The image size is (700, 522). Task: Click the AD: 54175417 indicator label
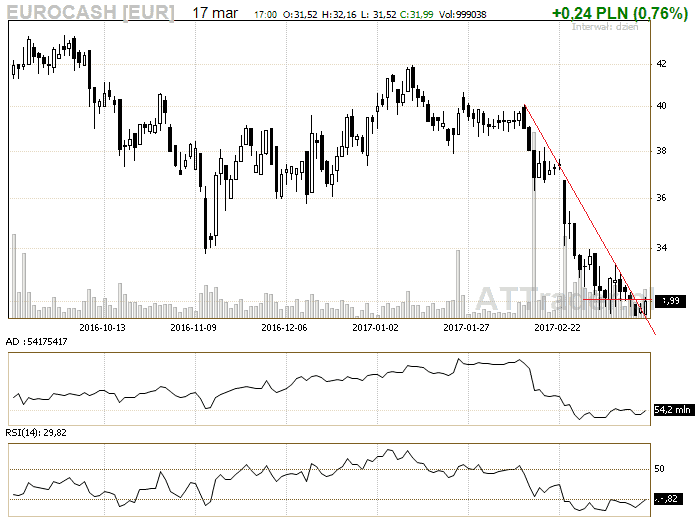pyautogui.click(x=39, y=342)
